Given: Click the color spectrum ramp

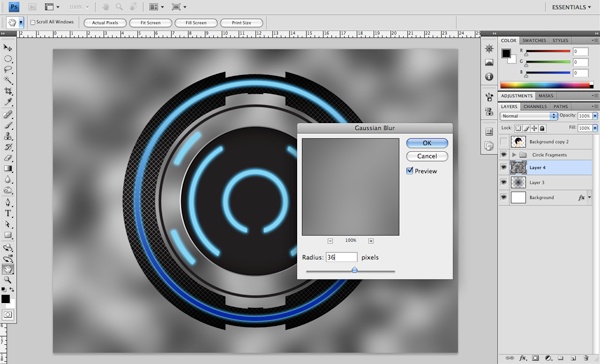Looking at the screenshot, I should 546,85.
